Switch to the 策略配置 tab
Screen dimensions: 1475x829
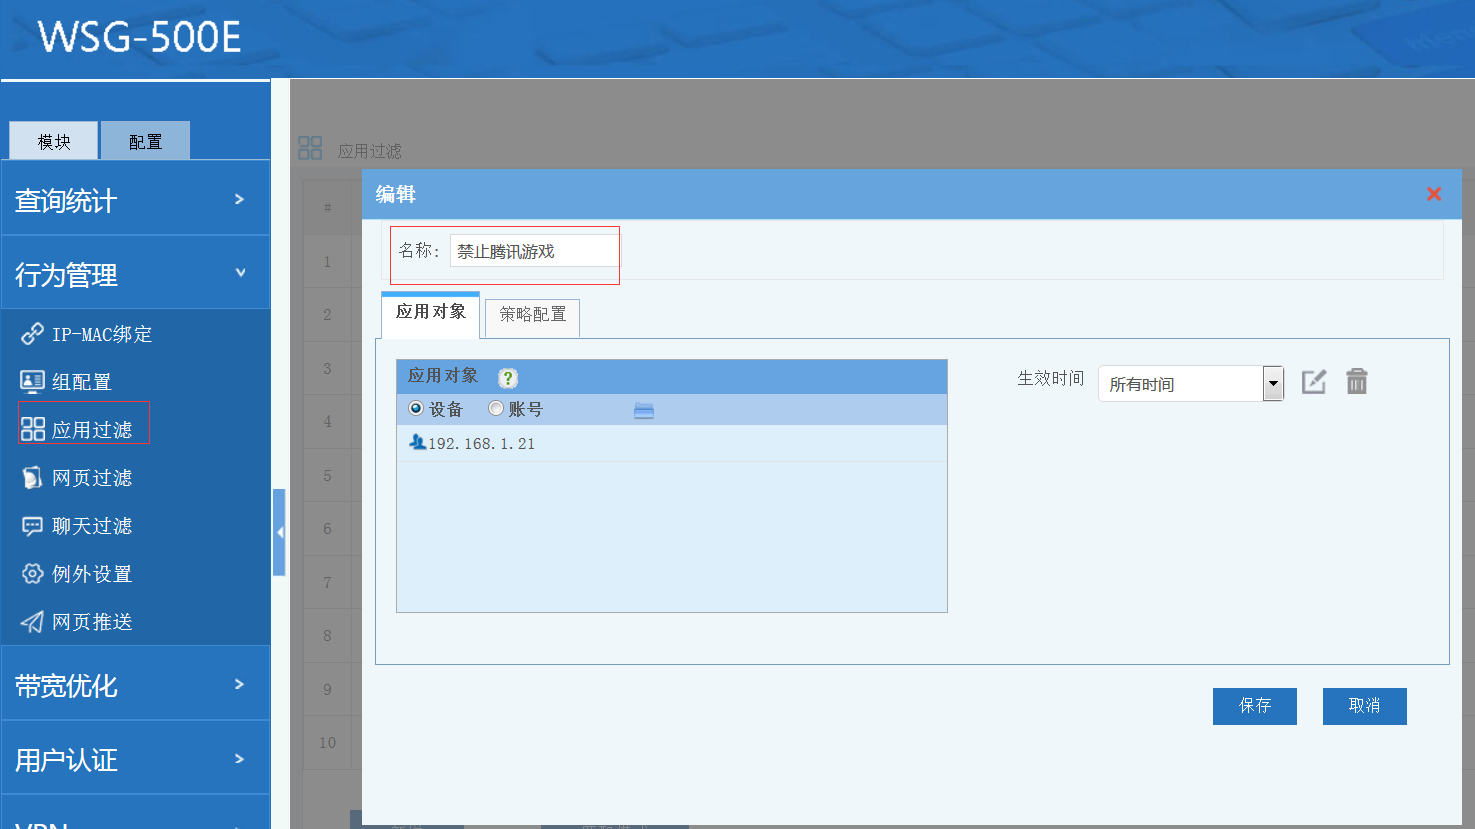(x=532, y=315)
